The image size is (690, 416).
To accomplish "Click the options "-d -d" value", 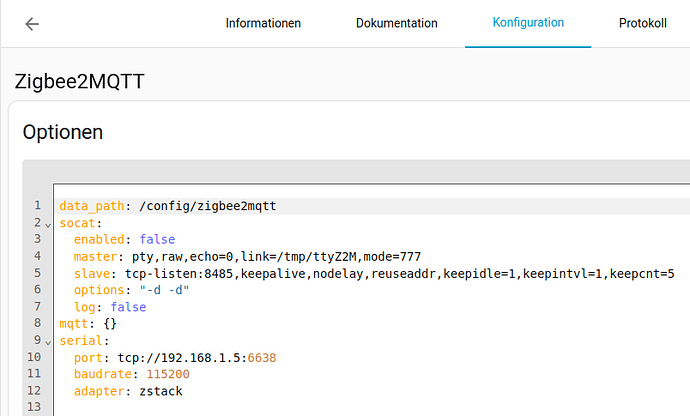I will 164,290.
